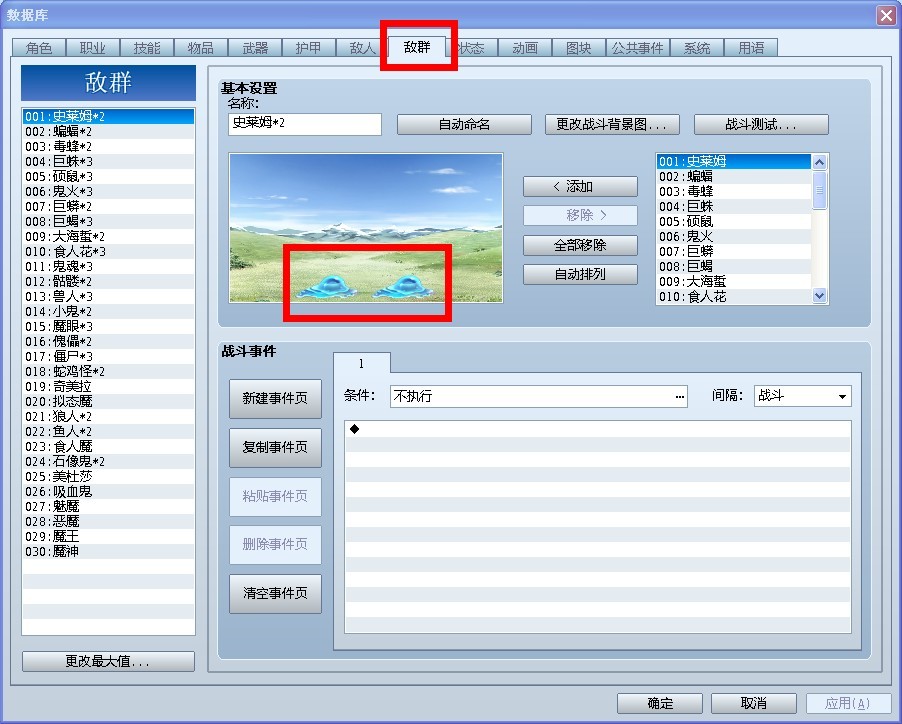
Task: Select troop 021:狼人*2
Action: (x=108, y=416)
